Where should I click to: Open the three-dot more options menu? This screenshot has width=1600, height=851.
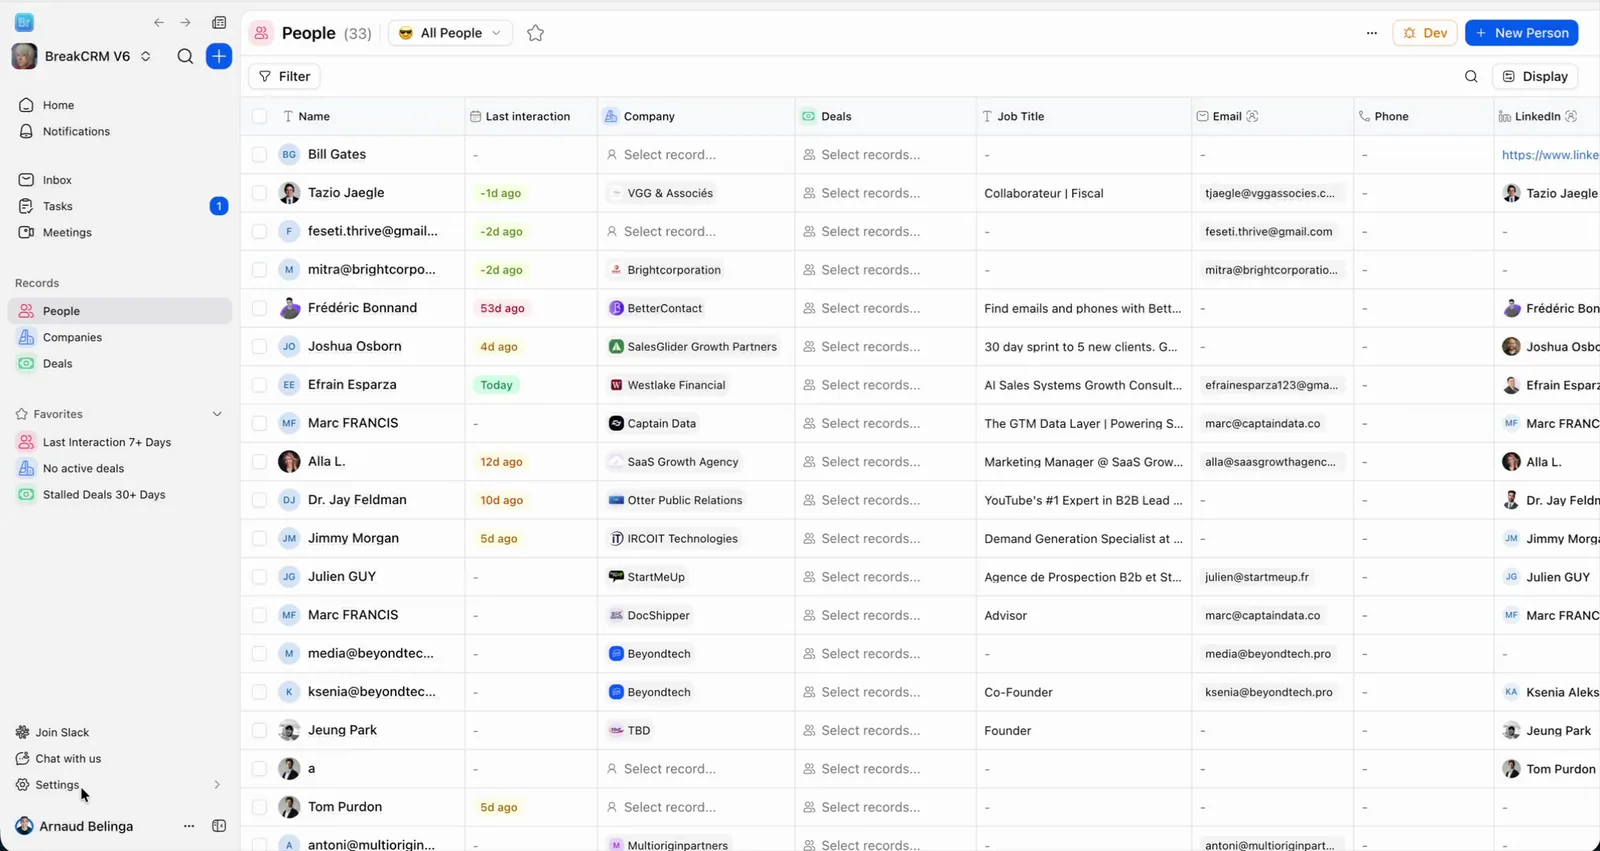pyautogui.click(x=1372, y=33)
